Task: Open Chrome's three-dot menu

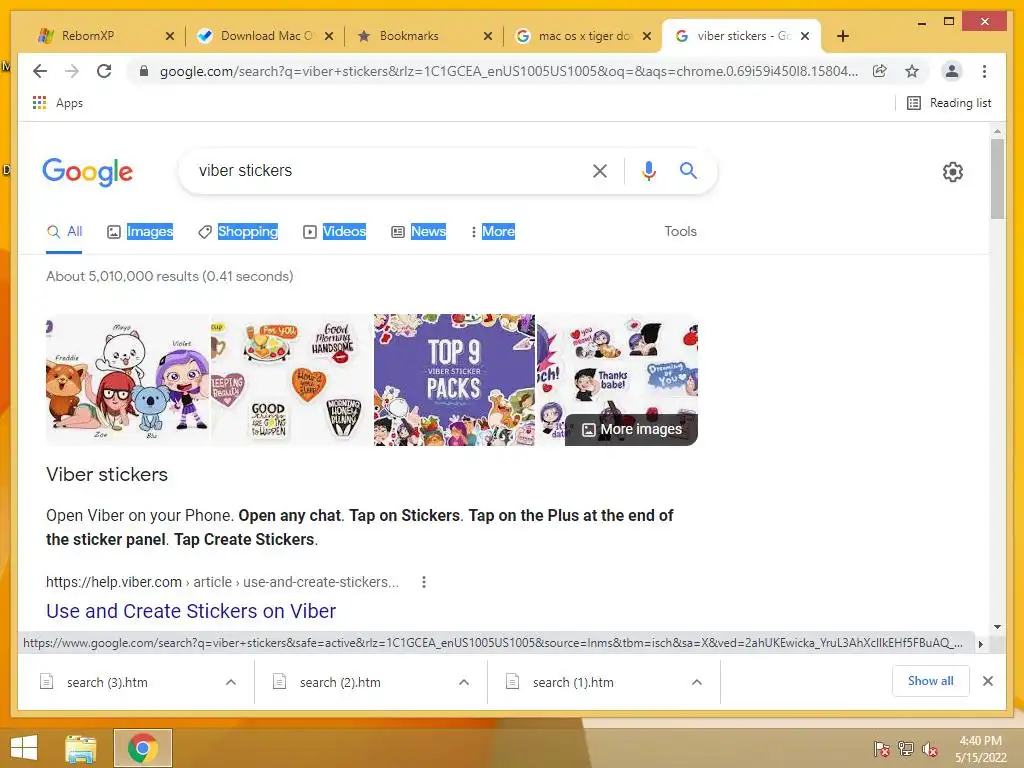Action: tap(984, 71)
